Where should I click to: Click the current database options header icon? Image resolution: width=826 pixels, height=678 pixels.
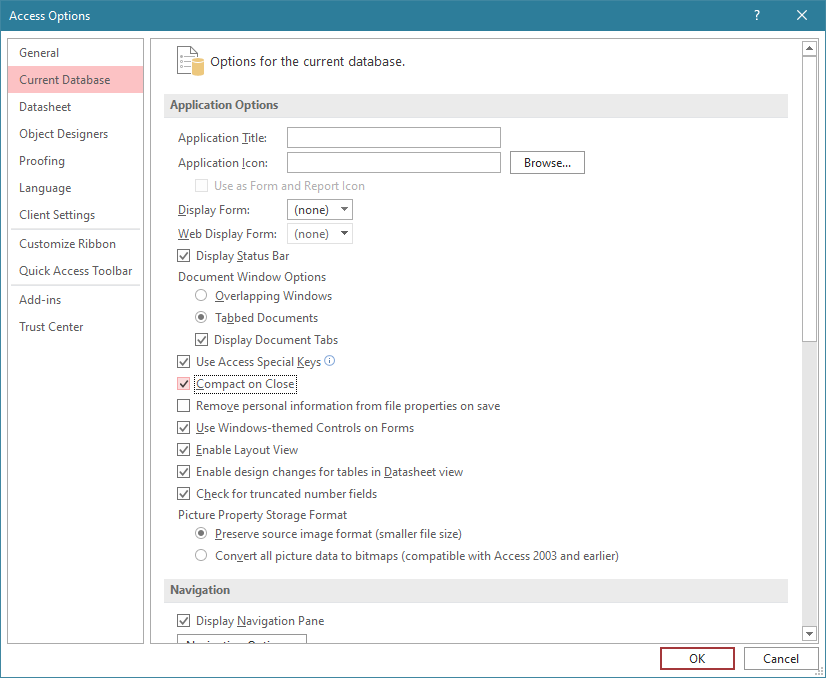click(x=190, y=61)
